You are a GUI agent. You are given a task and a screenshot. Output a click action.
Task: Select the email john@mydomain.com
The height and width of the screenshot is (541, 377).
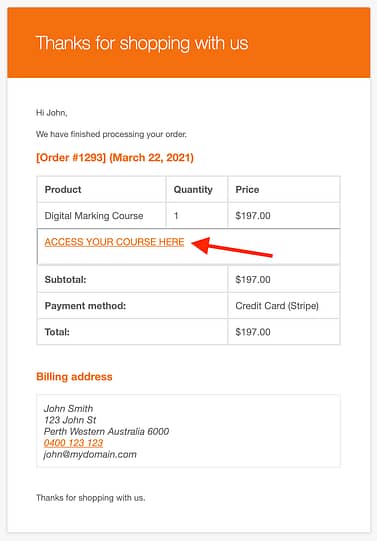(90, 454)
